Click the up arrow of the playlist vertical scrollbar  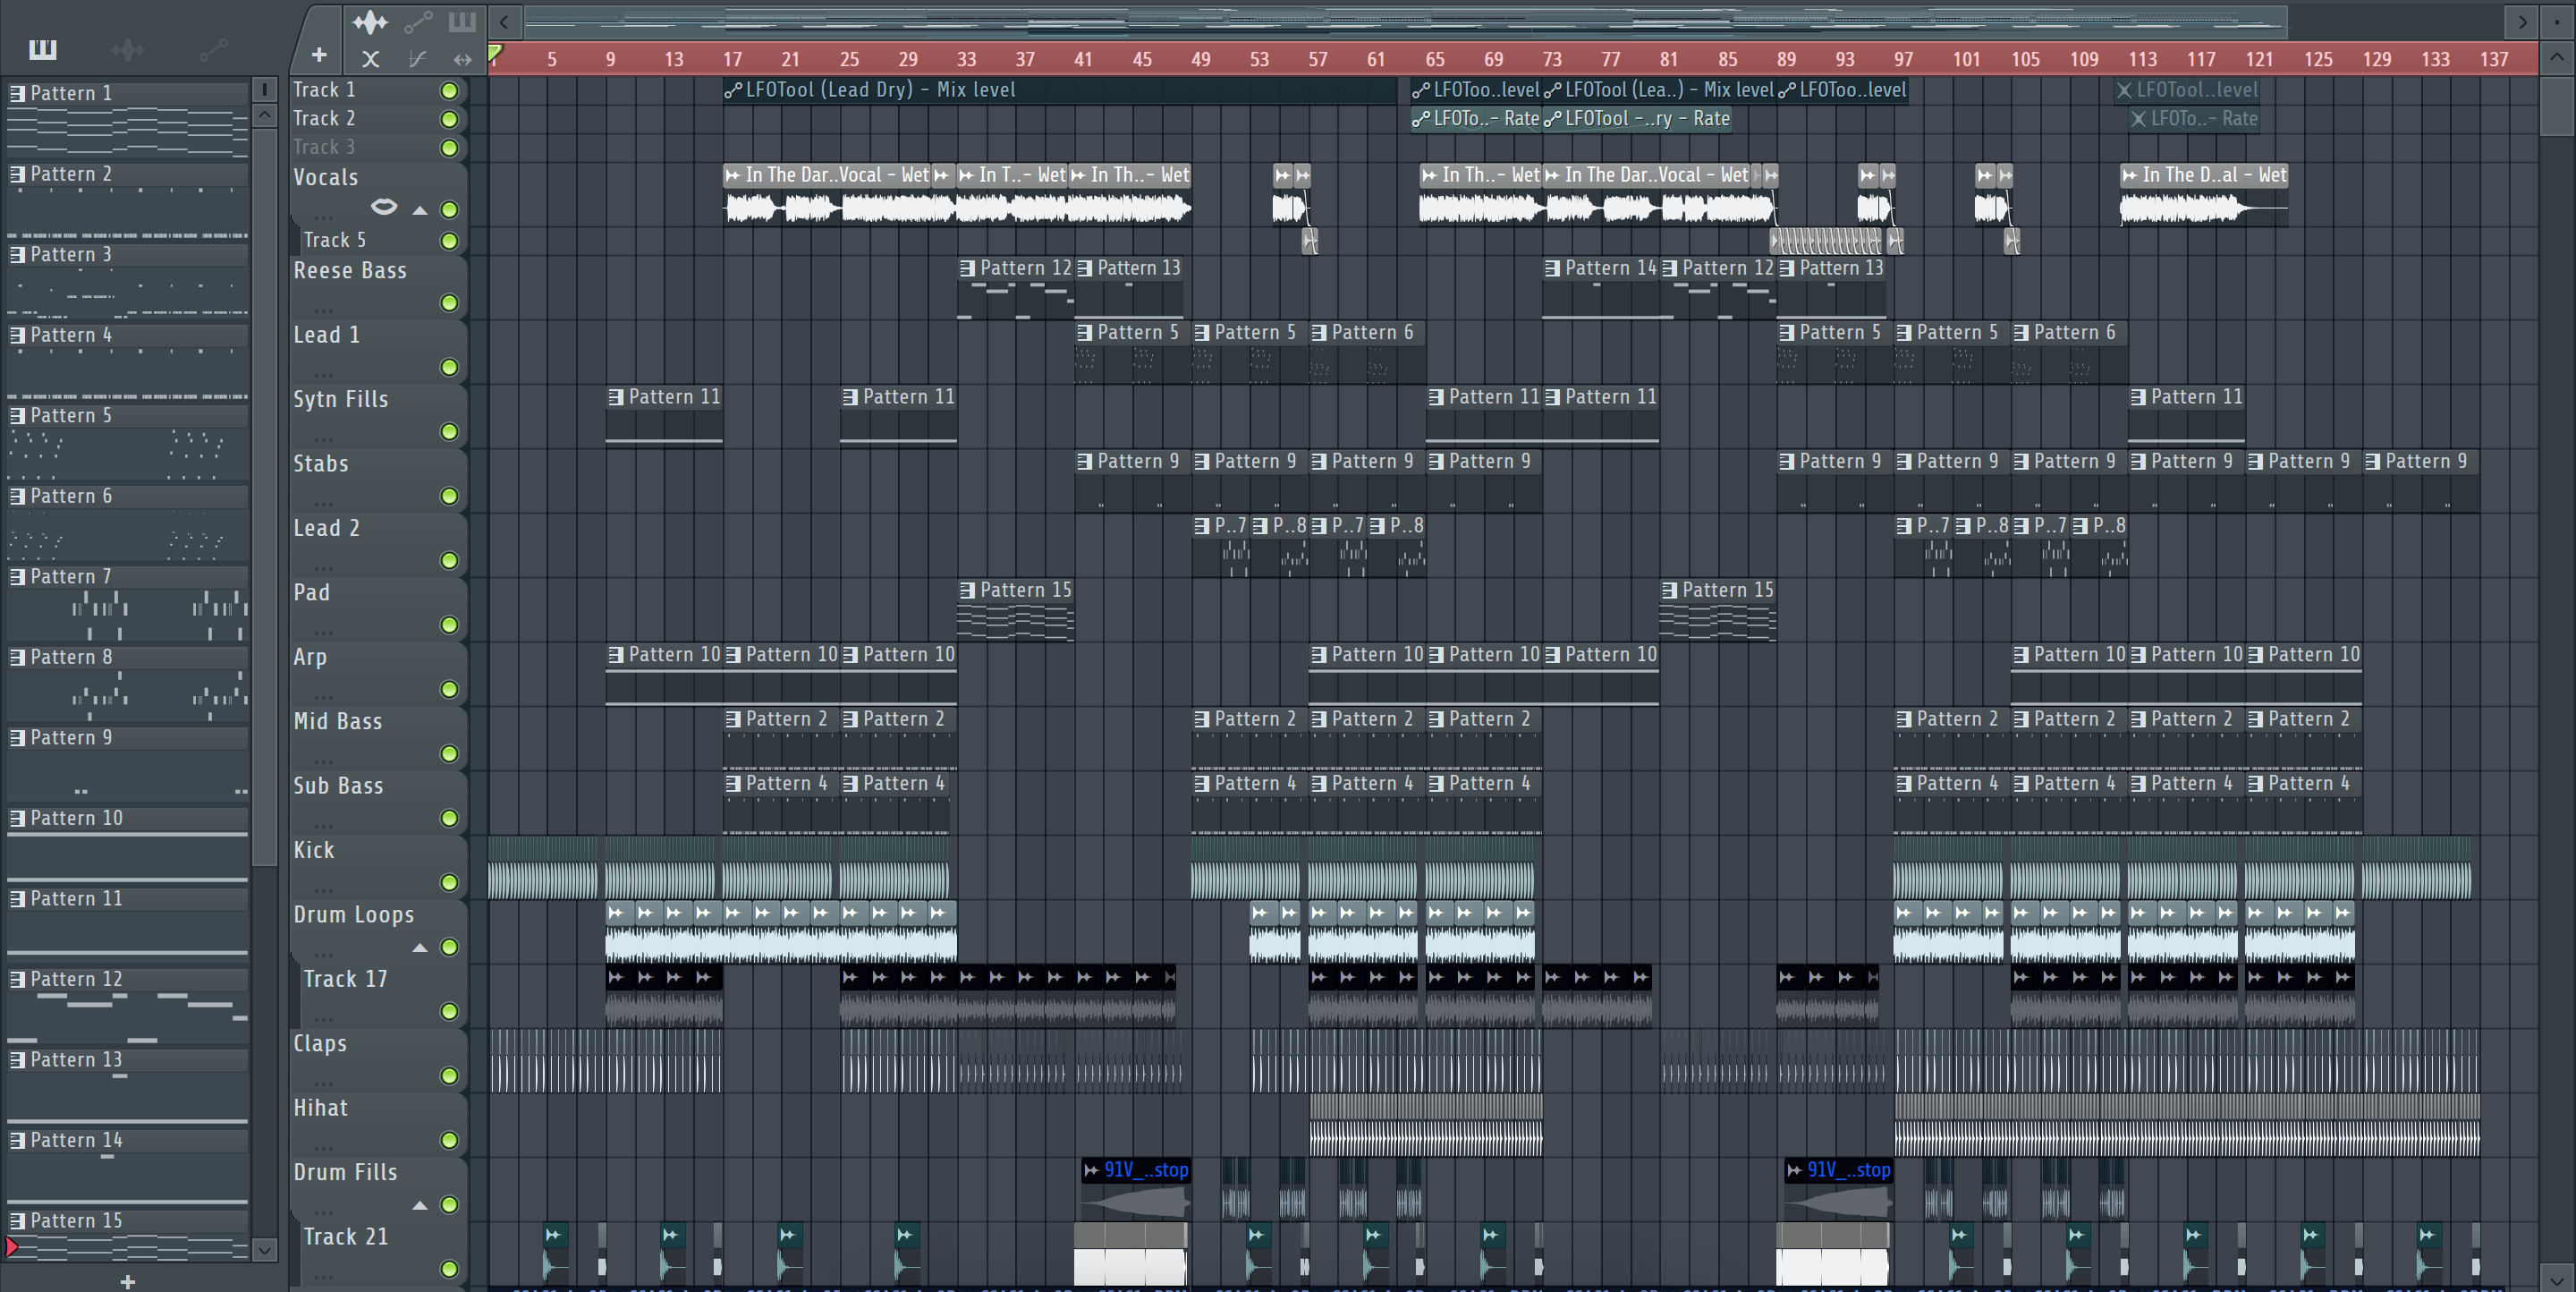pos(2556,56)
